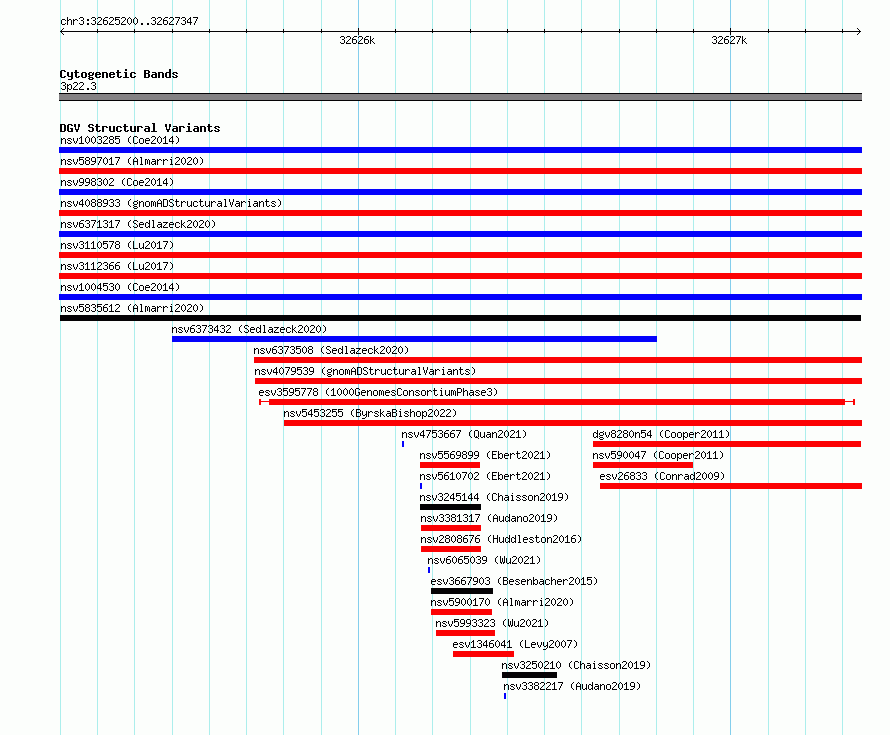The height and width of the screenshot is (735, 890).
Task: Click the red bar under esv1346041
Action: pos(483,654)
